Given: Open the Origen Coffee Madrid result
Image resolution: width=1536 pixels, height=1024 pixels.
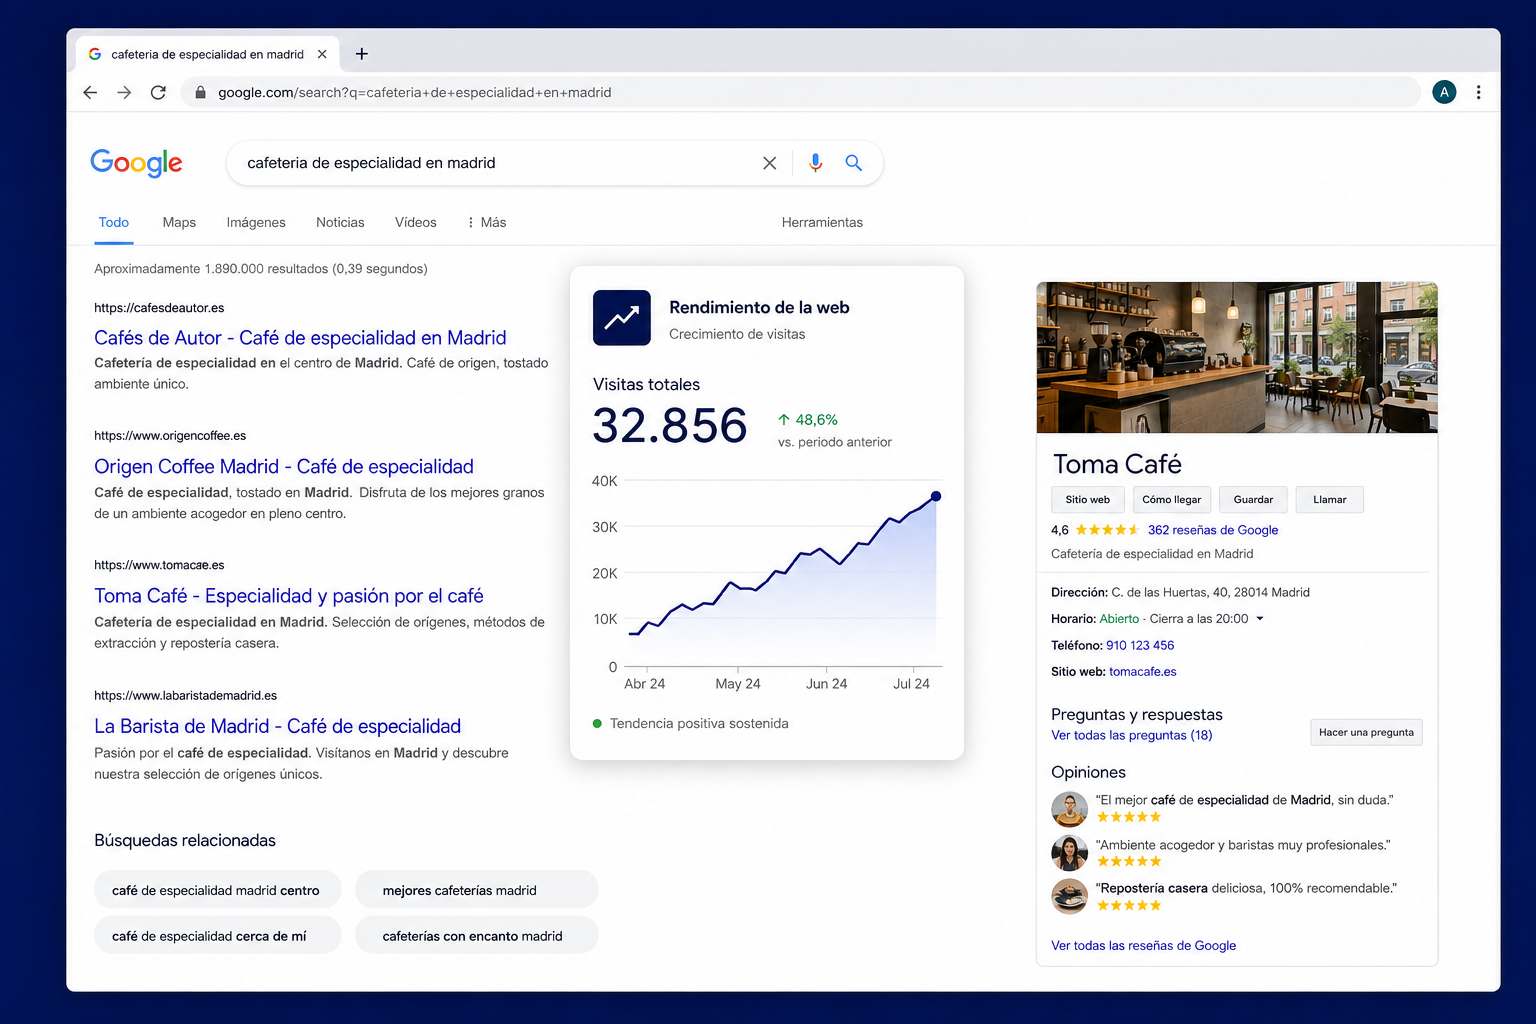Looking at the screenshot, I should tap(284, 467).
